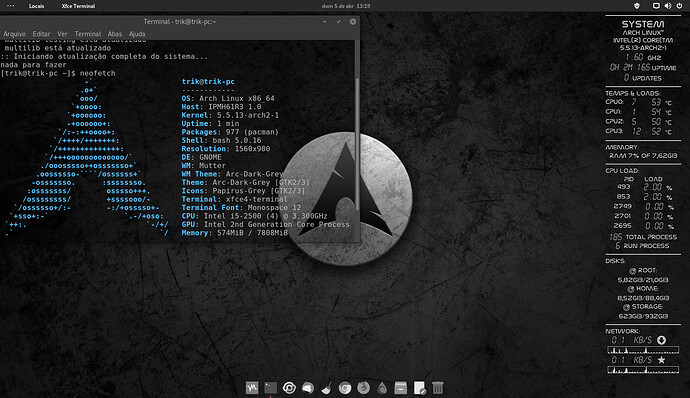690x398 pixels.
Task: Close the Terminal window
Action: point(353,22)
